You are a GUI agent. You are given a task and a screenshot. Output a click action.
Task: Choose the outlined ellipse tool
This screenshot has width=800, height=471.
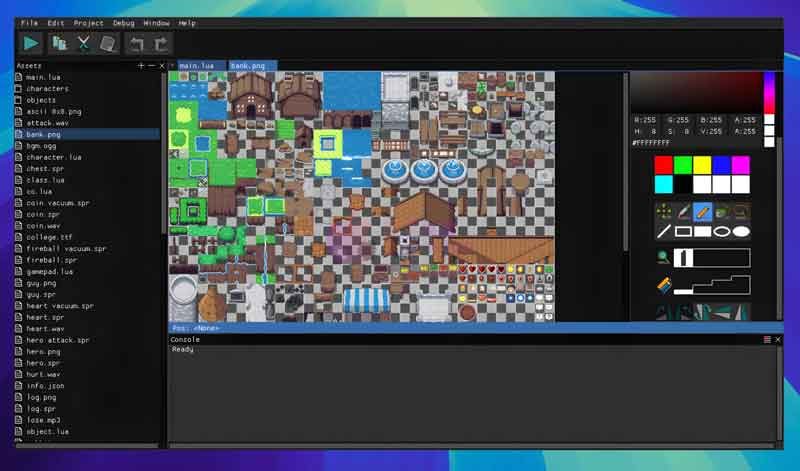pos(722,232)
